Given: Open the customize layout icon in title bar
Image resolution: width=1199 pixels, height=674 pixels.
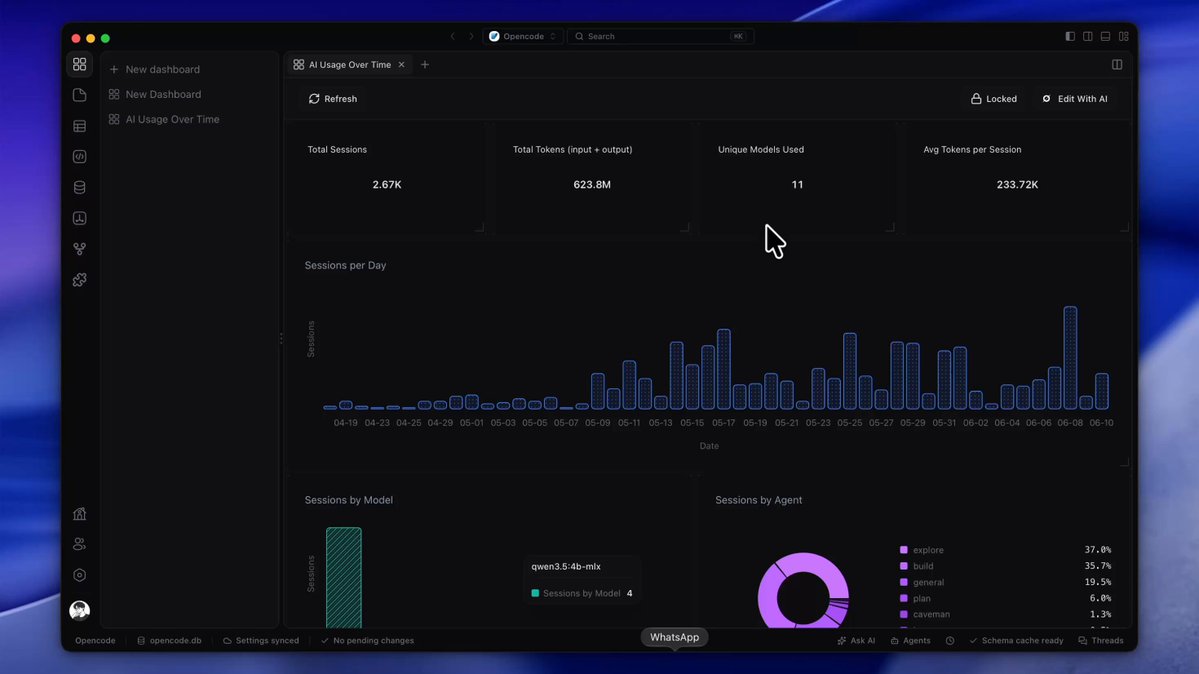Looking at the screenshot, I should (x=1124, y=37).
